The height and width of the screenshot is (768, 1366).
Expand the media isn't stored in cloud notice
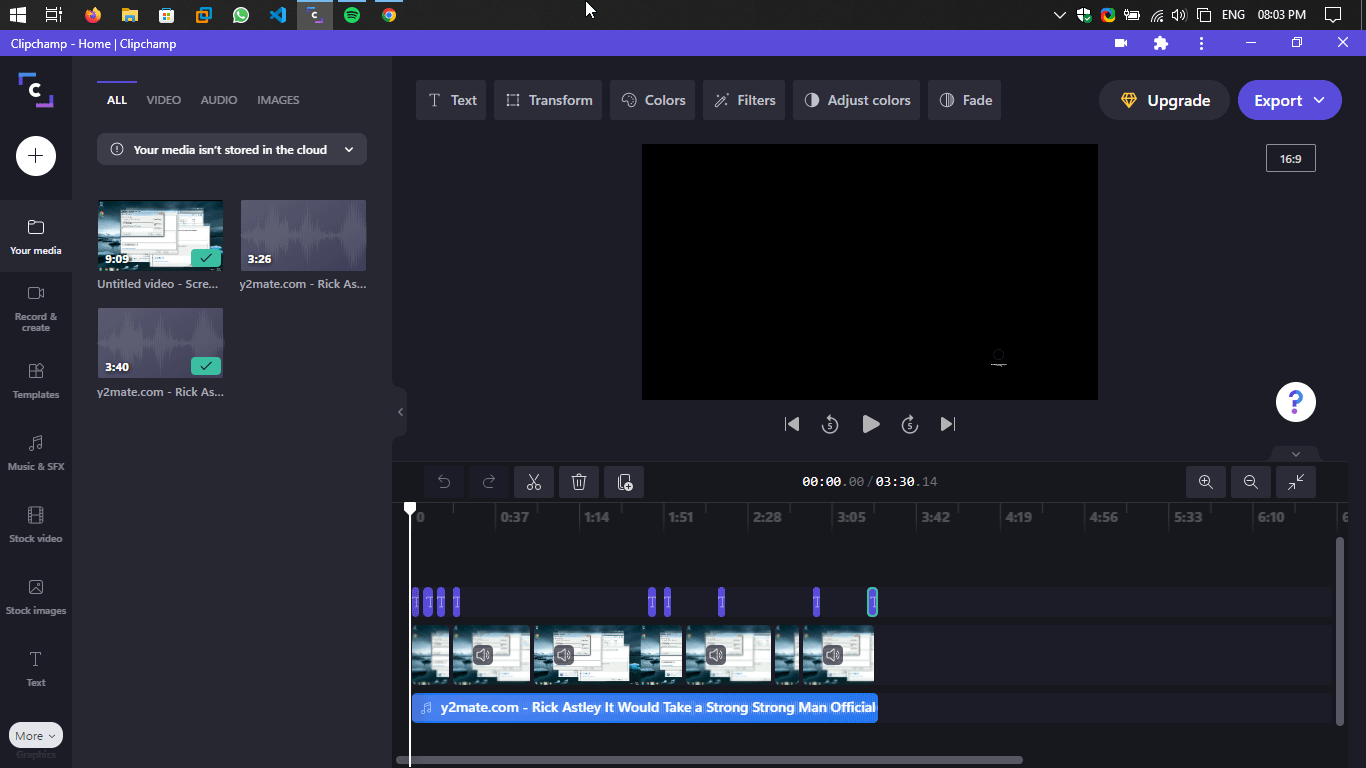point(232,149)
